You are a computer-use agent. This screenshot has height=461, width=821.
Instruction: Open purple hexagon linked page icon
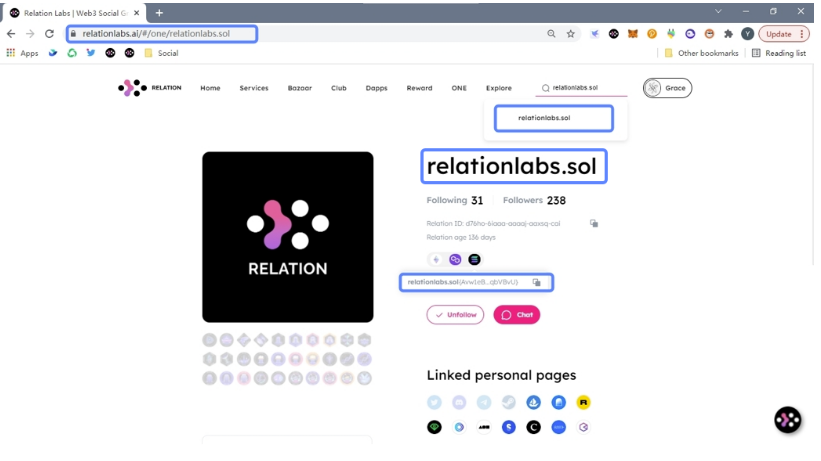[x=583, y=427]
